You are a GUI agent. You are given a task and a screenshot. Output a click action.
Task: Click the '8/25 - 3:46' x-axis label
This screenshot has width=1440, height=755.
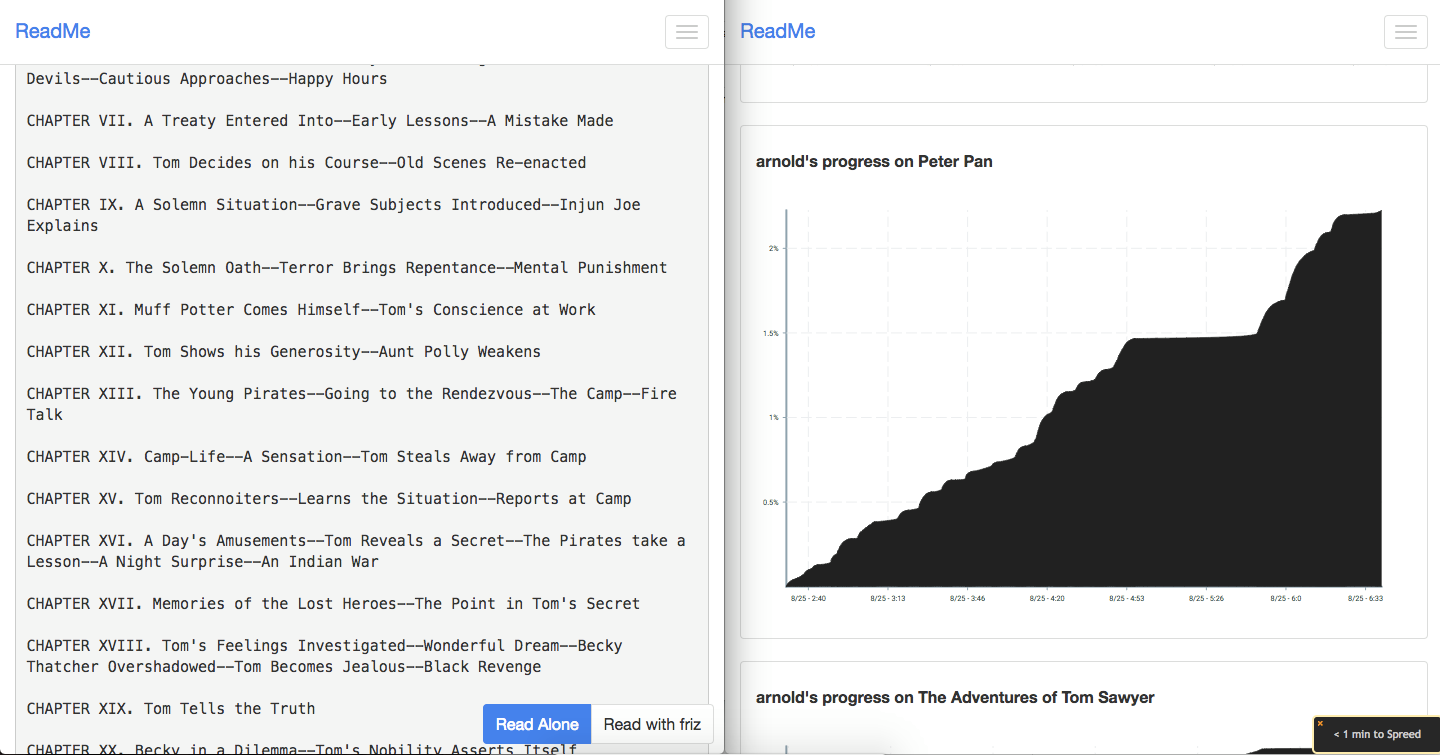coord(967,598)
